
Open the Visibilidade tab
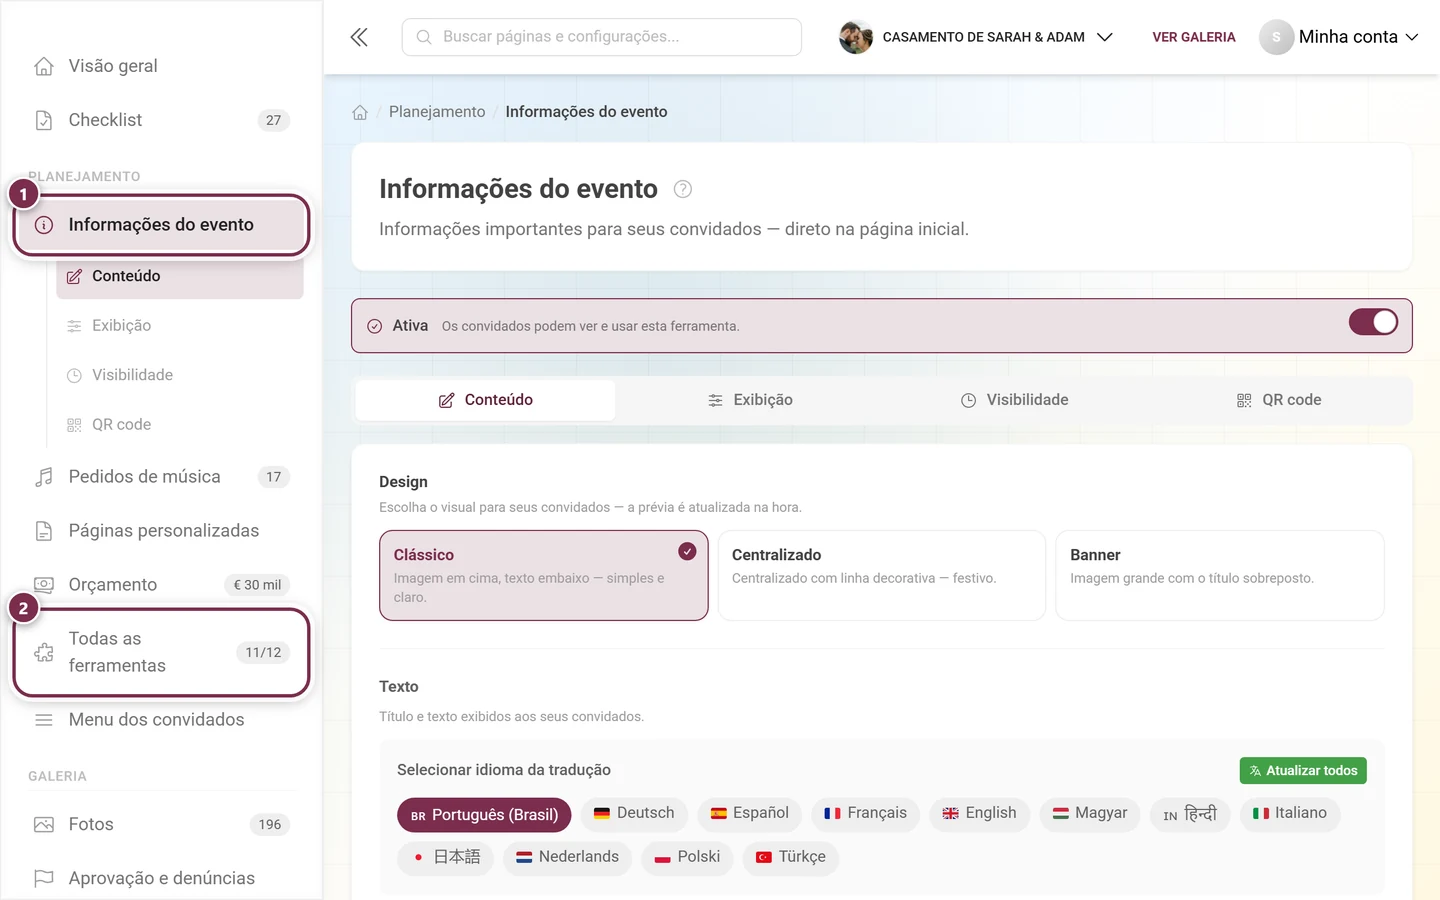(x=1015, y=400)
